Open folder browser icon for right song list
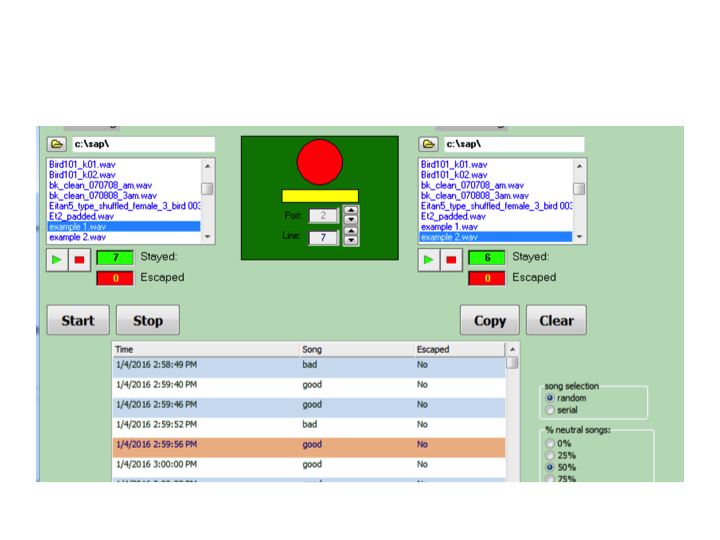This screenshot has width=720, height=540. pos(428,145)
